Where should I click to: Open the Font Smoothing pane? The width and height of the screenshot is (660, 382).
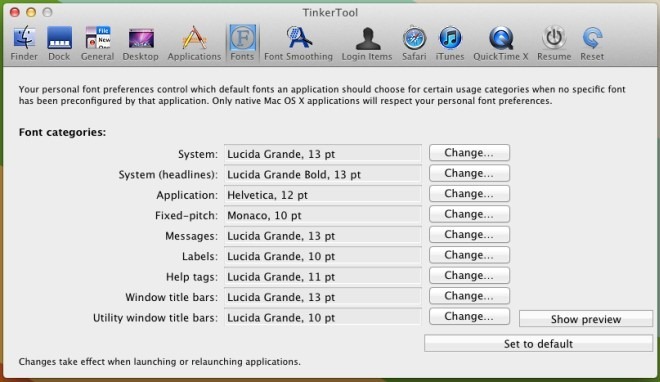pyautogui.click(x=298, y=43)
